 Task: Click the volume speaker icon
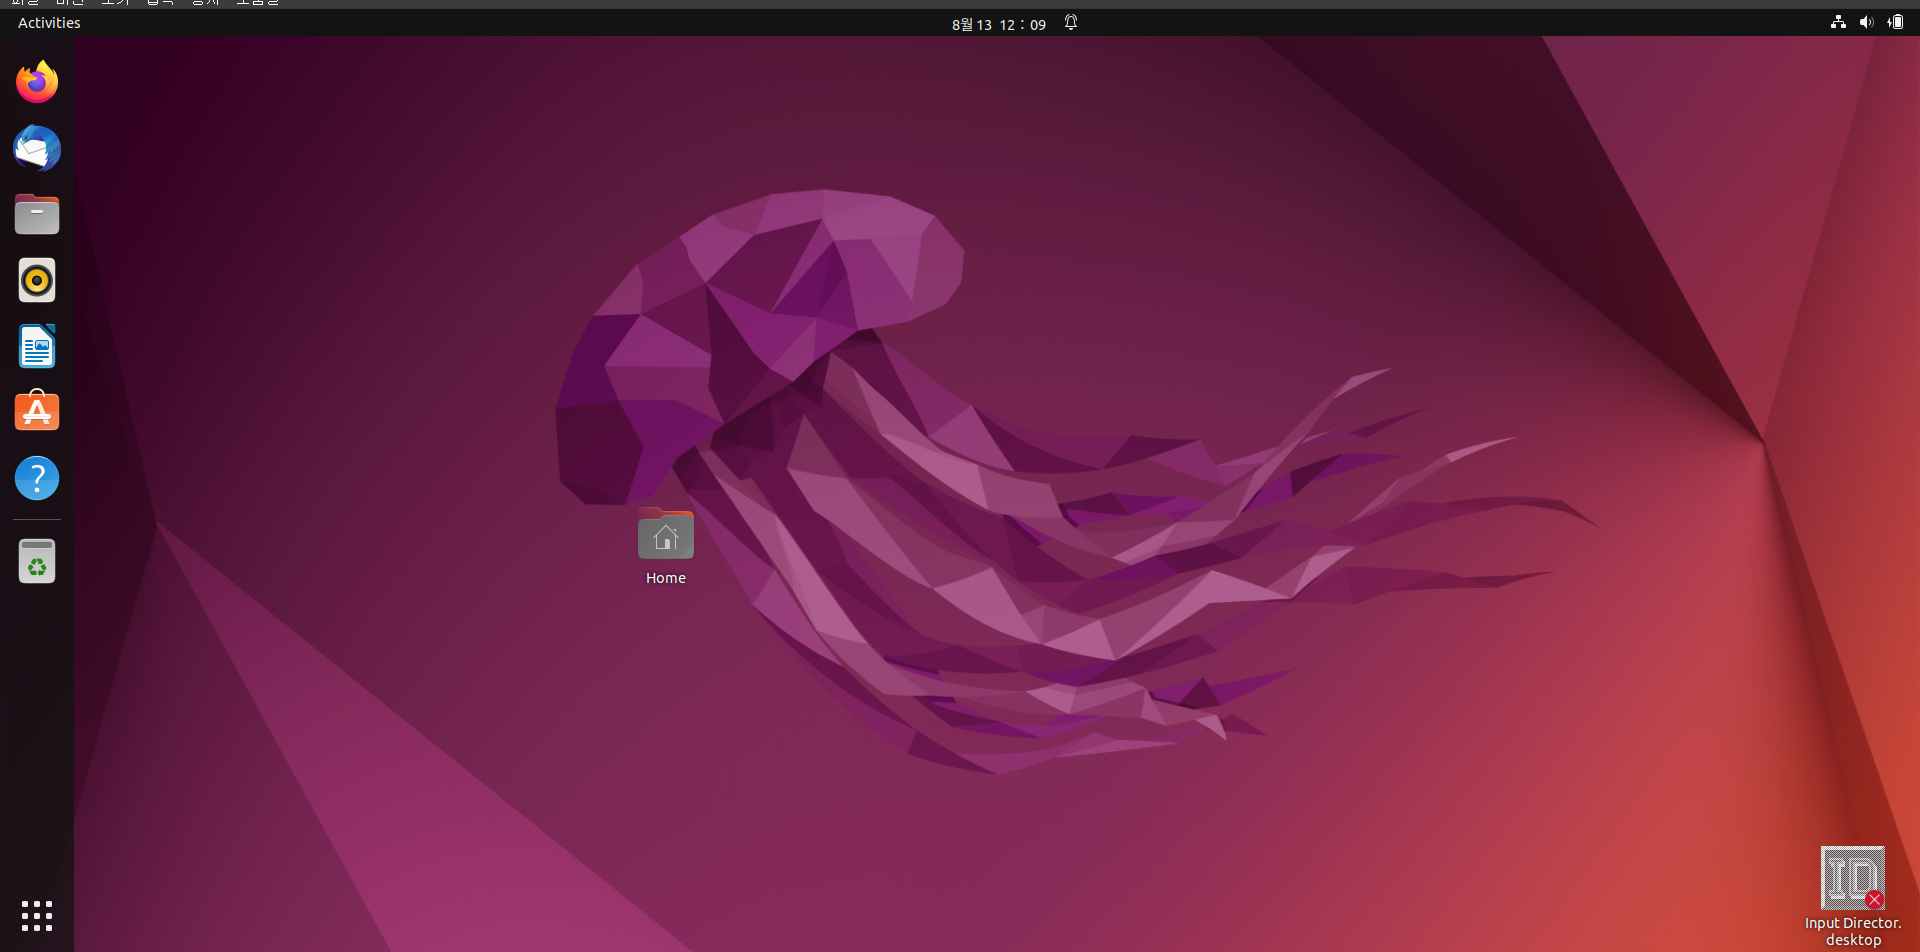pos(1866,22)
